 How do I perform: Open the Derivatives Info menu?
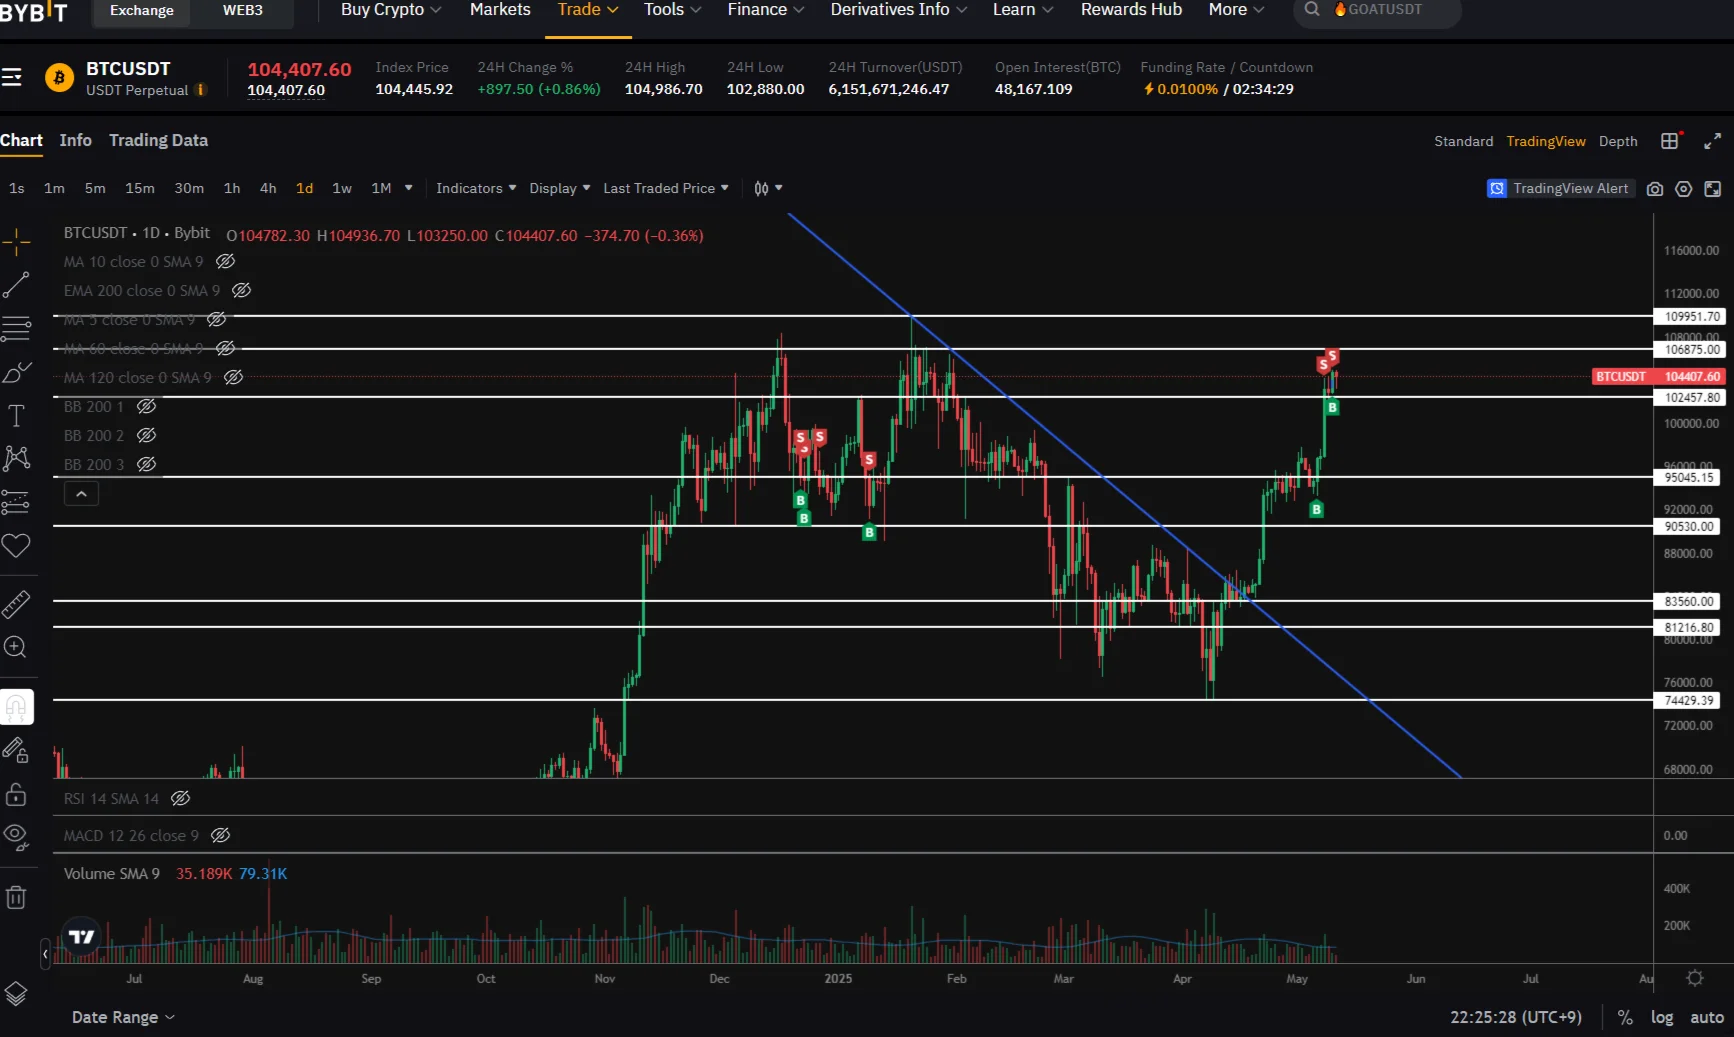point(899,10)
